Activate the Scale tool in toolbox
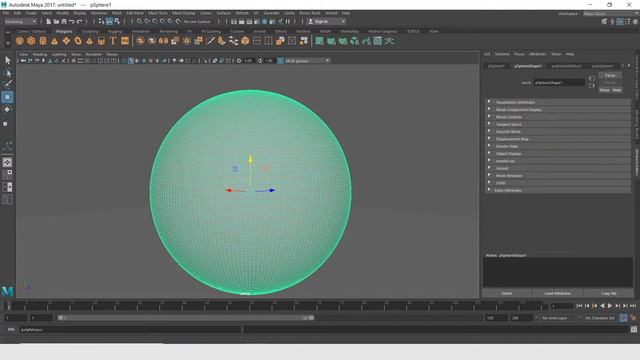The width and height of the screenshot is (640, 360). (6, 123)
